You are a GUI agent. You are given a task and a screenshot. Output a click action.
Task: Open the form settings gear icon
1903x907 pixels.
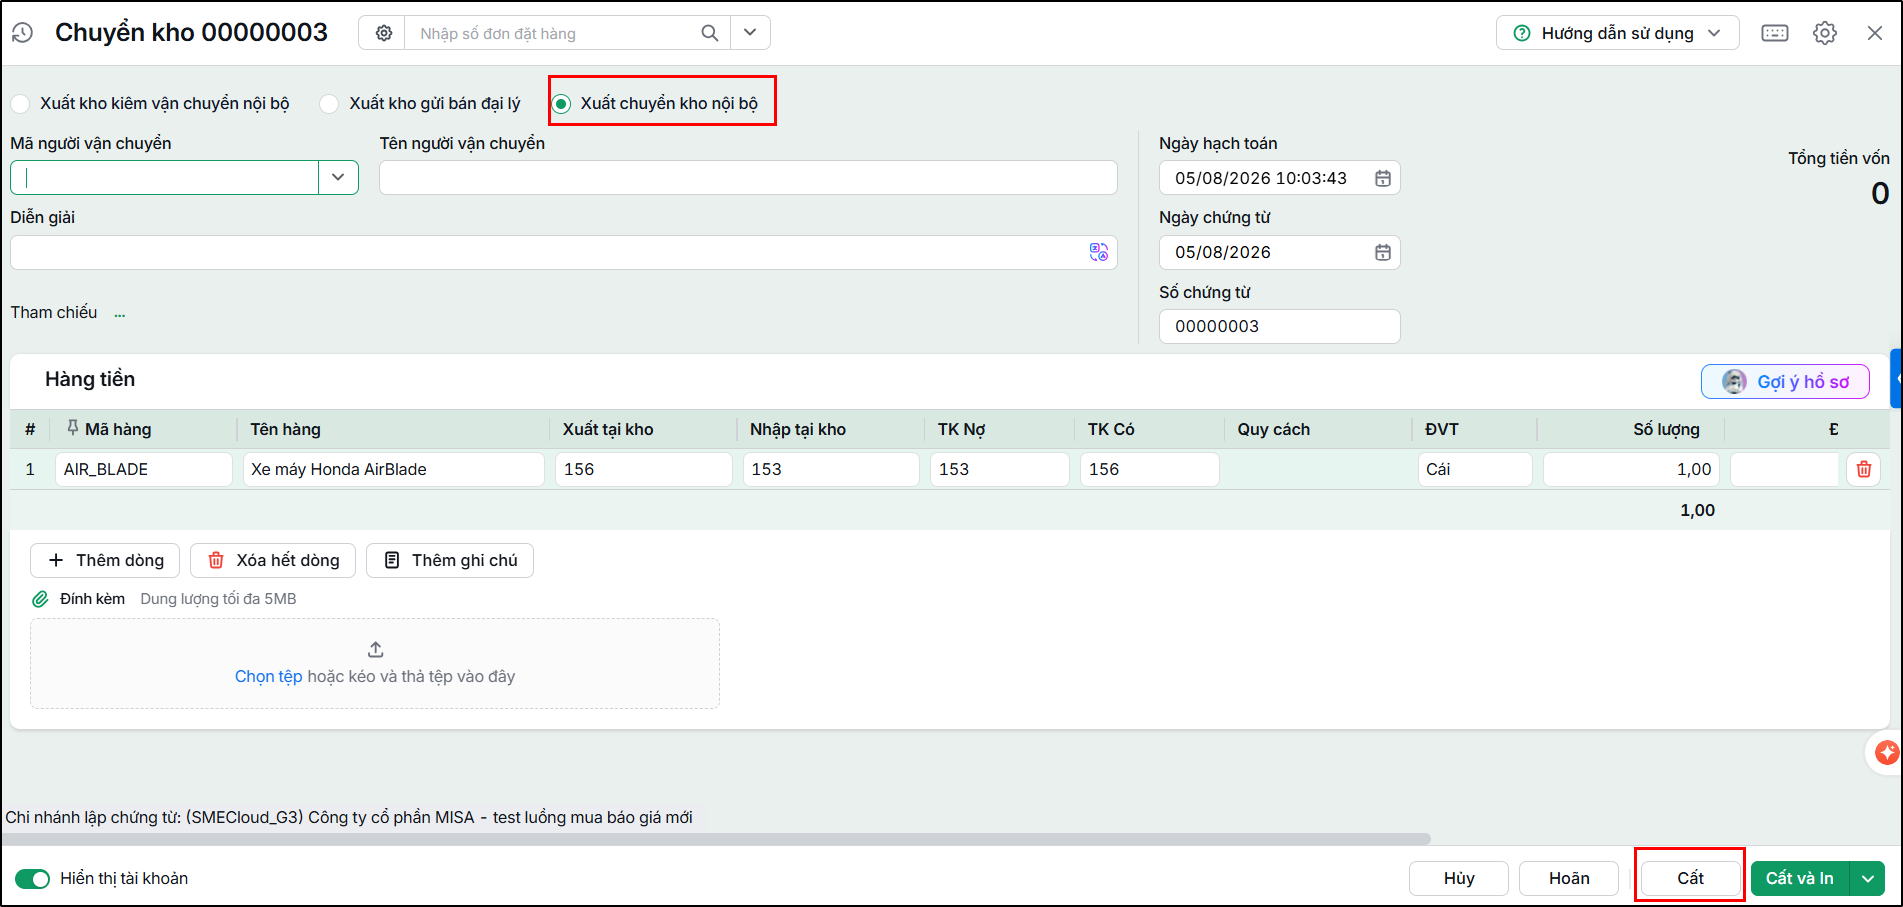1825,33
